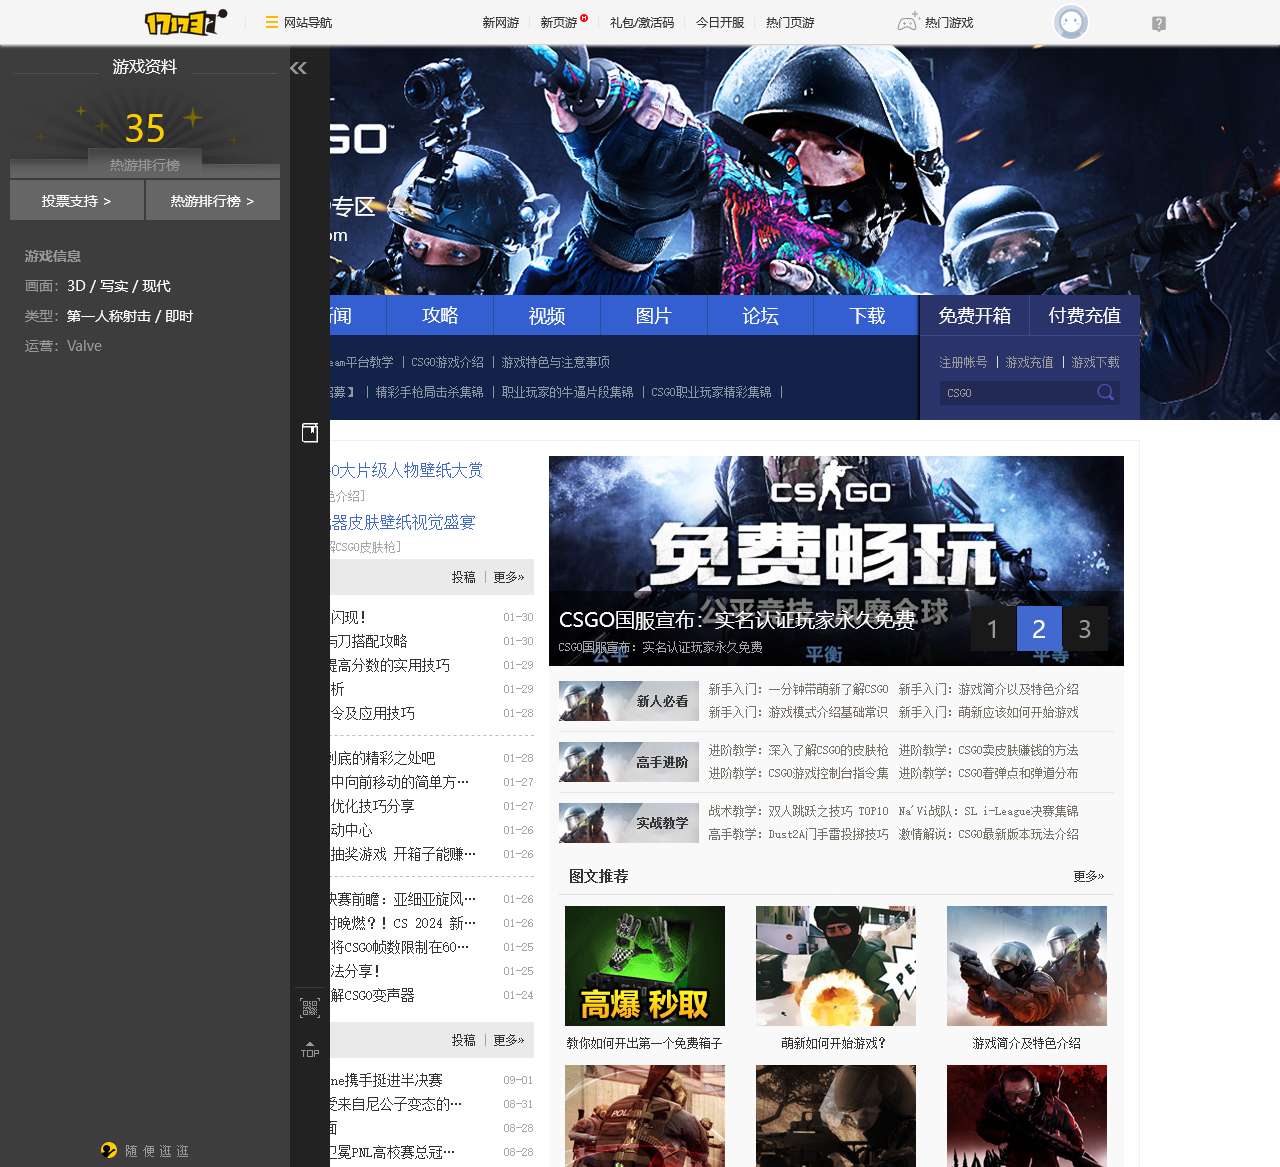Click the TOP back-to-top icon
The image size is (1280, 1167).
(x=310, y=1048)
